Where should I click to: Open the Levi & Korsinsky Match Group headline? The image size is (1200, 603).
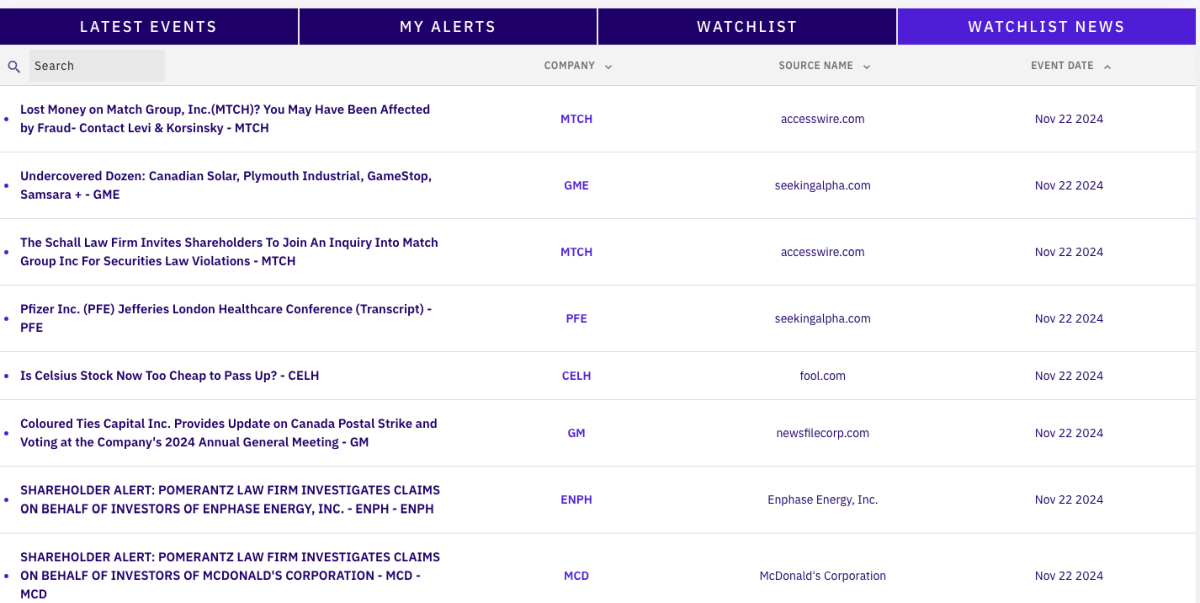225,119
